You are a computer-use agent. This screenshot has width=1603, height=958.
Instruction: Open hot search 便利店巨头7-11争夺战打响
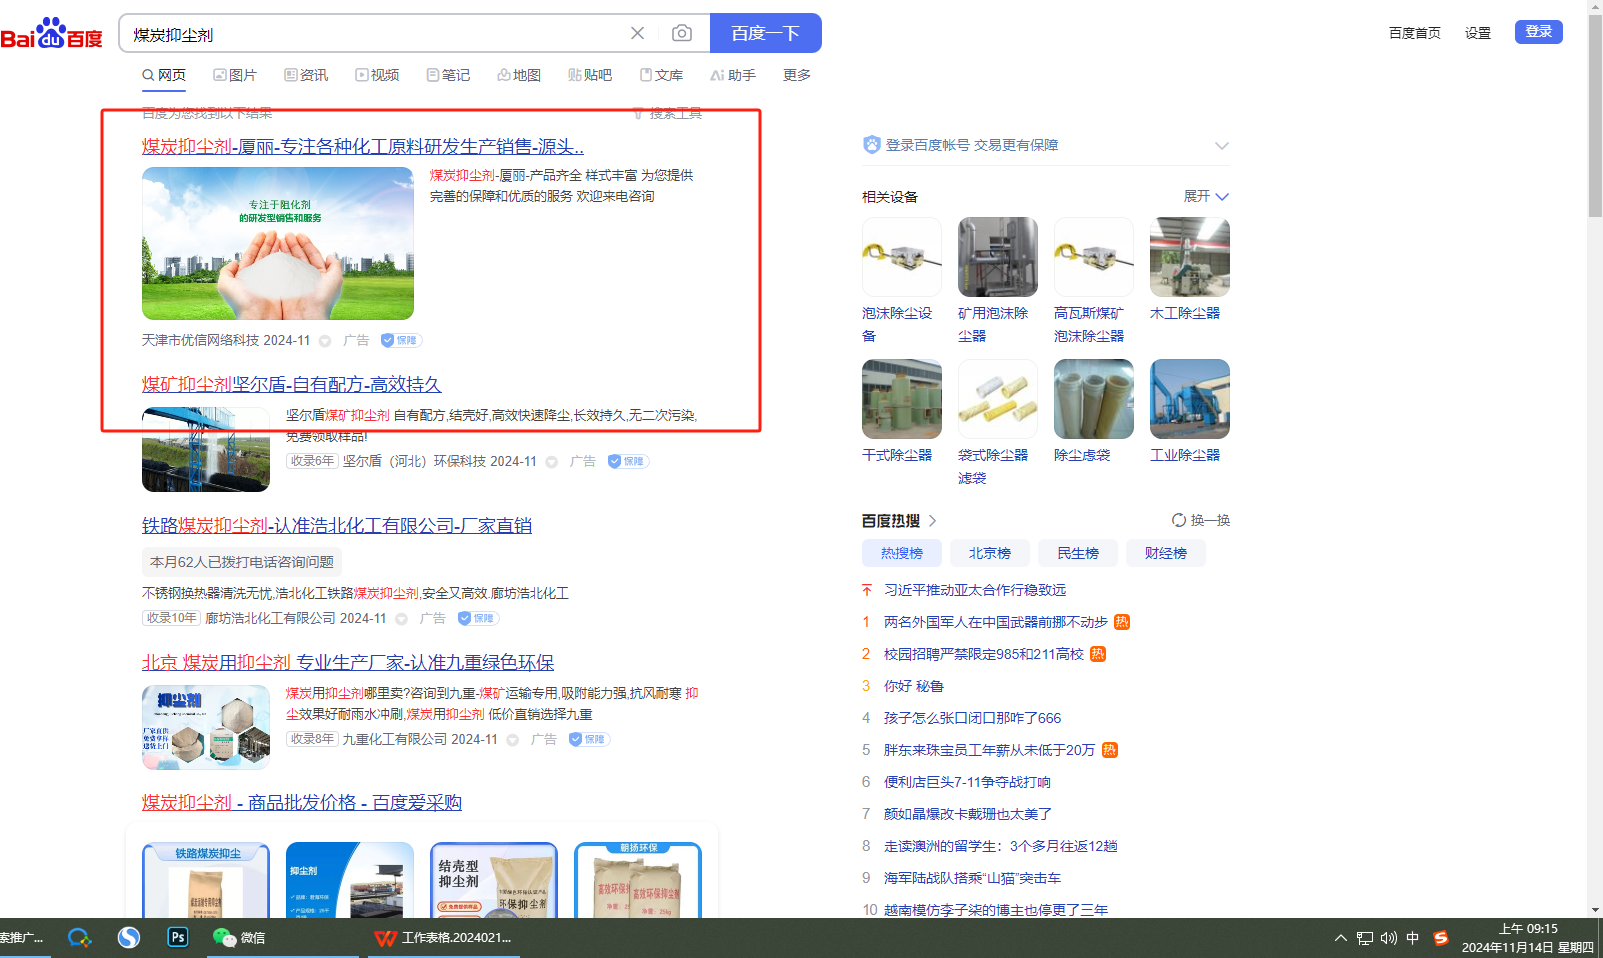(x=967, y=782)
